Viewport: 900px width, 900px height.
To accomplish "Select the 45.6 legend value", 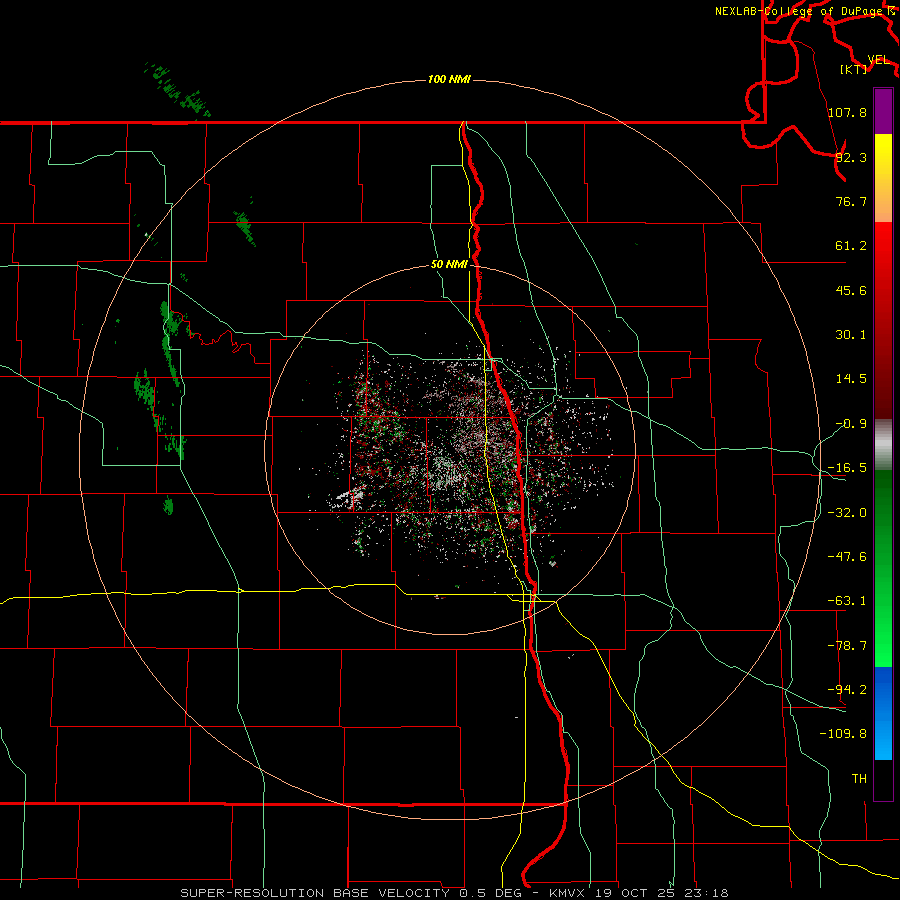I will 851,290.
